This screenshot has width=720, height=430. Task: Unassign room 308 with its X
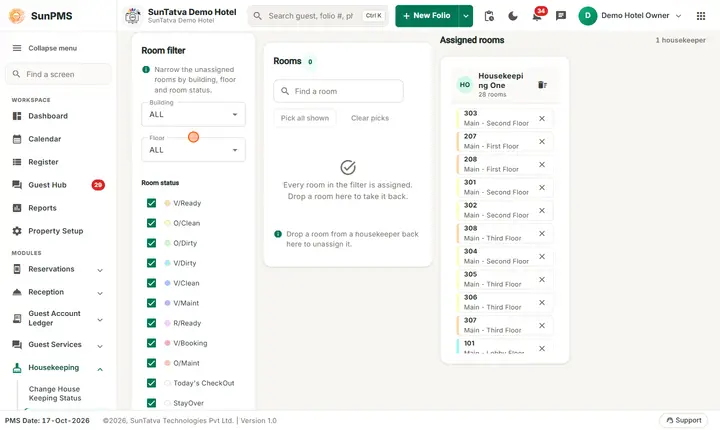[542, 233]
